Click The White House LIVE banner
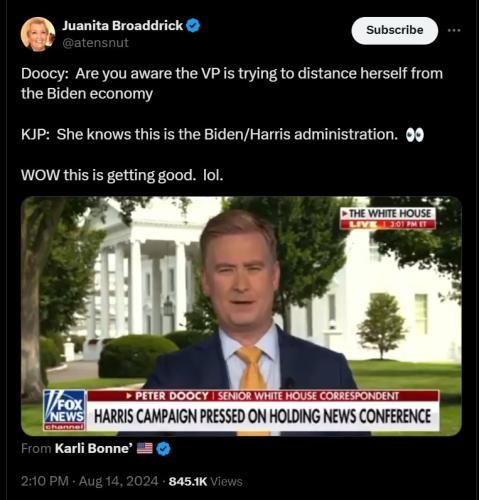The width and height of the screenshot is (479, 500). coord(388,218)
